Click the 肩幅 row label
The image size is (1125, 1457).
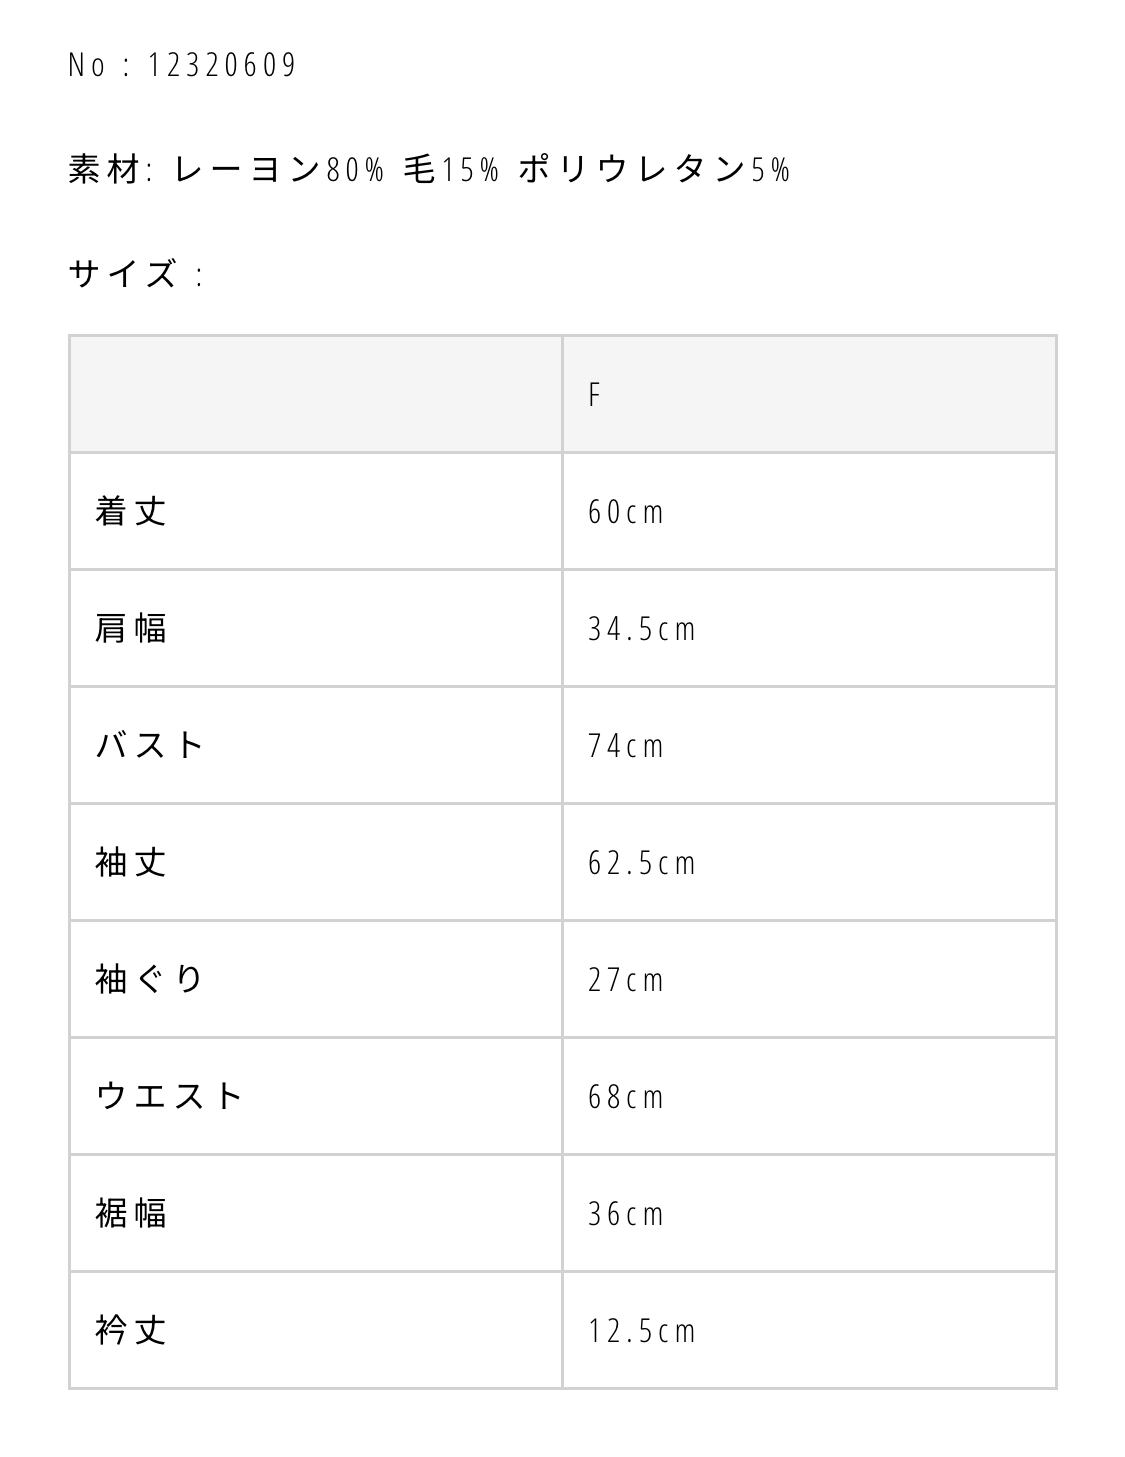[131, 629]
